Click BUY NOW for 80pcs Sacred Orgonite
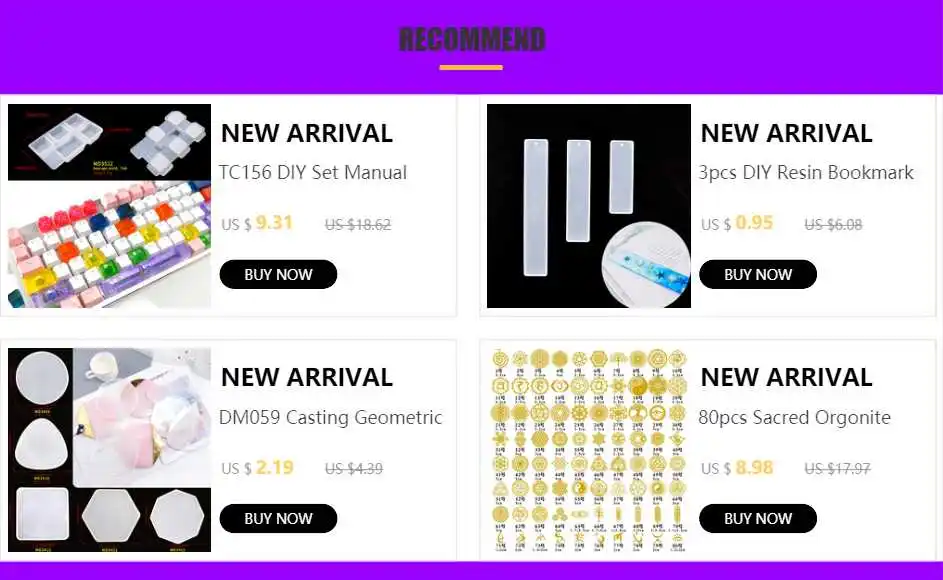The height and width of the screenshot is (580, 943). [x=758, y=519]
